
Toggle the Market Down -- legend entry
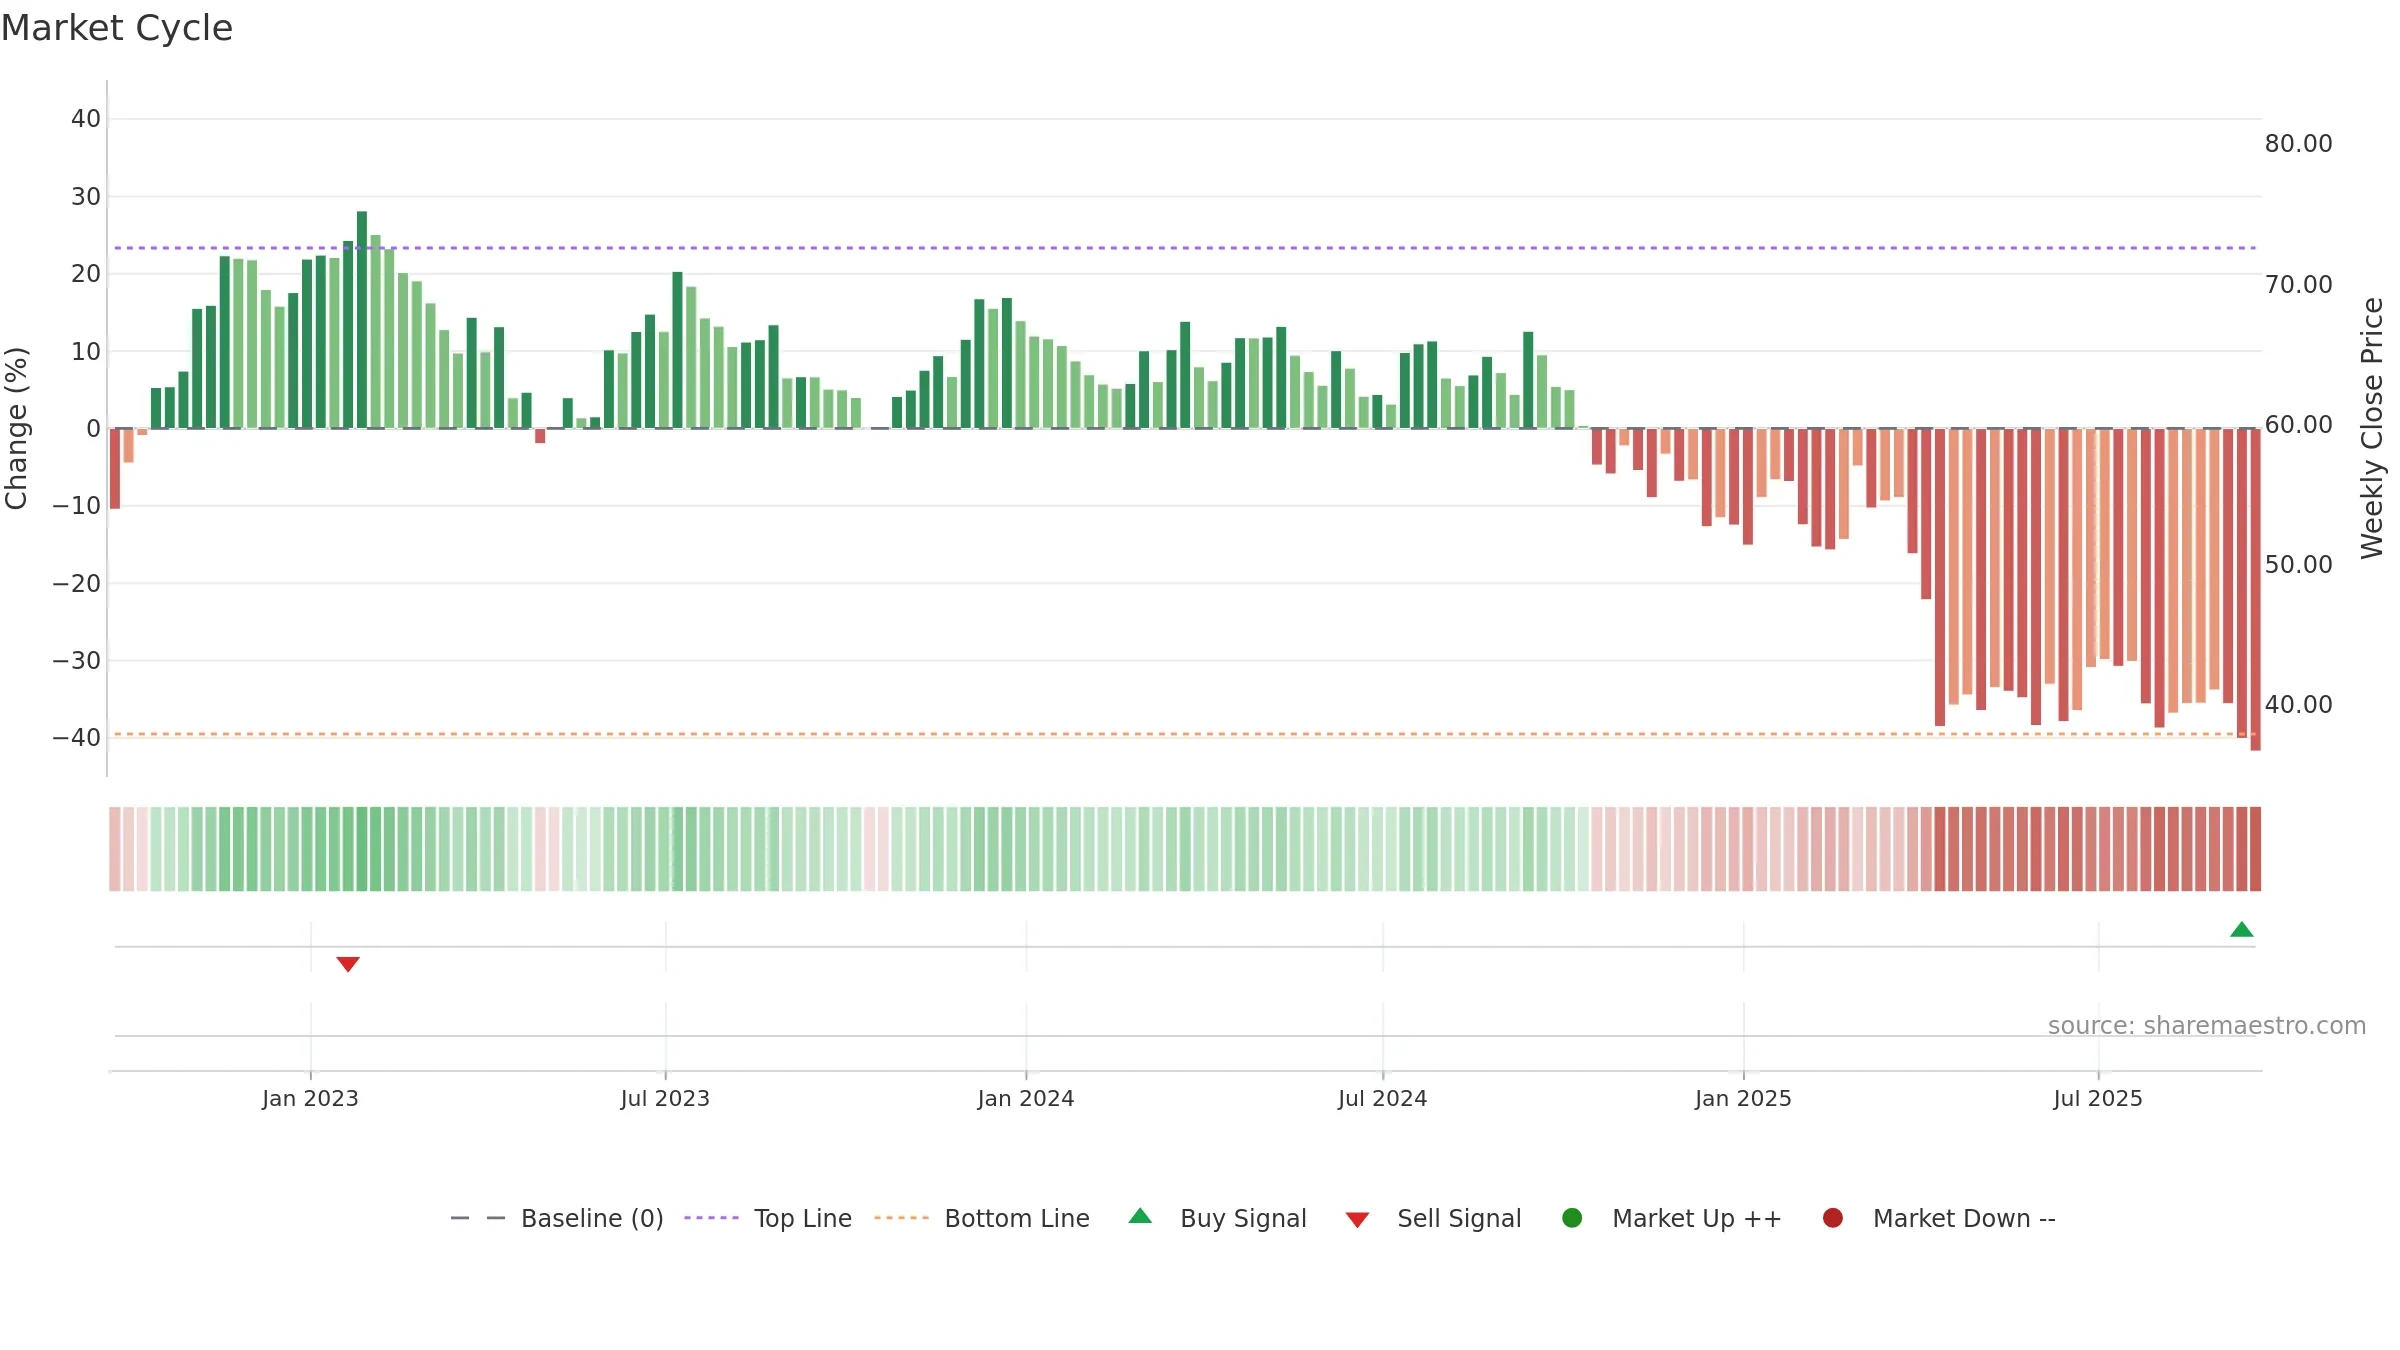(1939, 1218)
